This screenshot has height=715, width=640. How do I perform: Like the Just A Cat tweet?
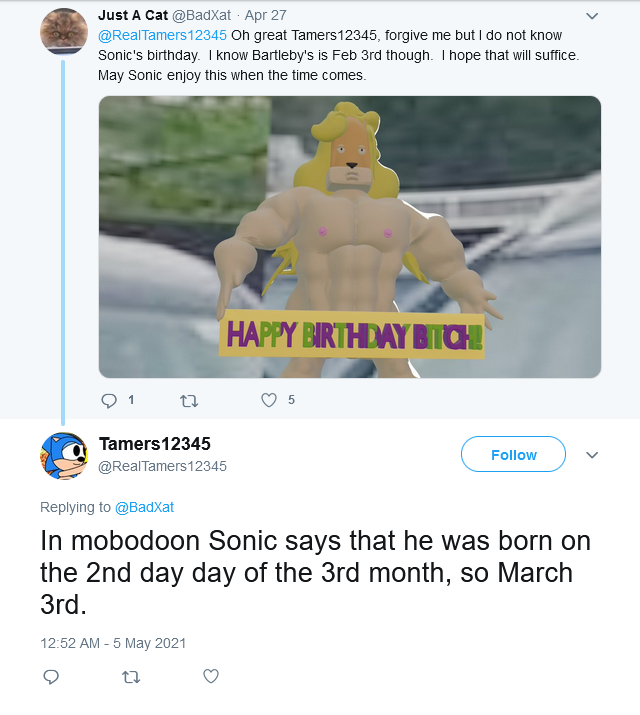pos(268,400)
